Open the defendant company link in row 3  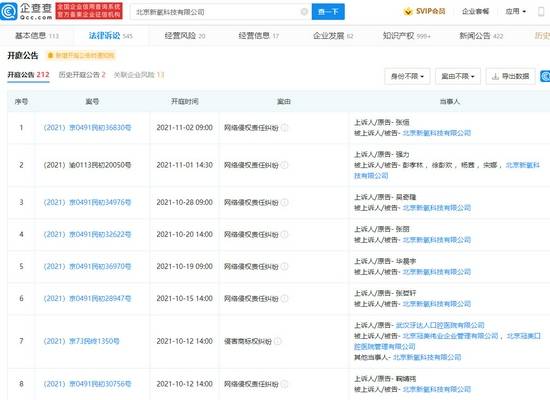[x=437, y=208]
